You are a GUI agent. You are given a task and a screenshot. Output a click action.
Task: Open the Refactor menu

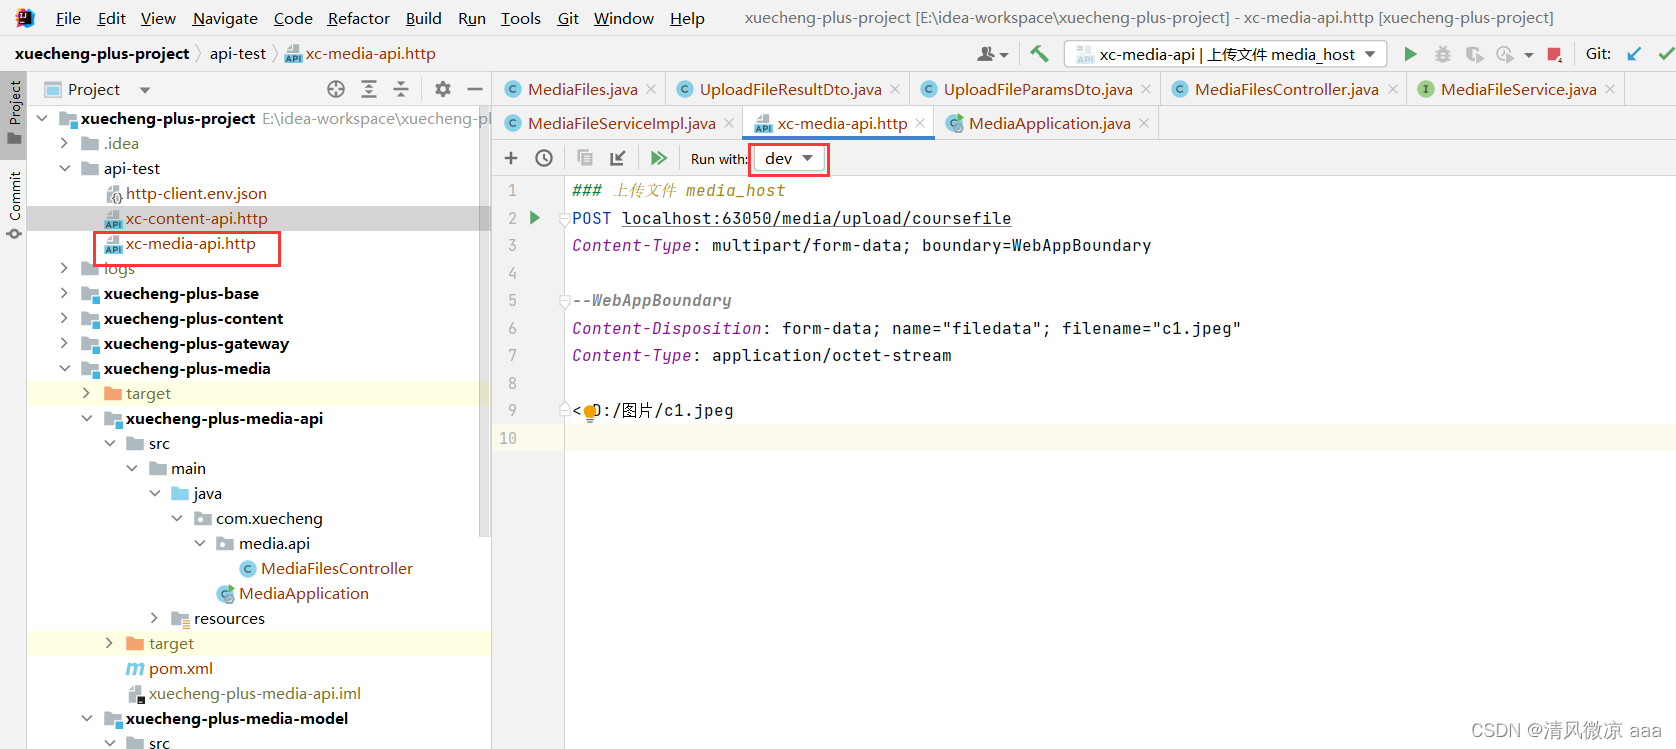point(358,18)
